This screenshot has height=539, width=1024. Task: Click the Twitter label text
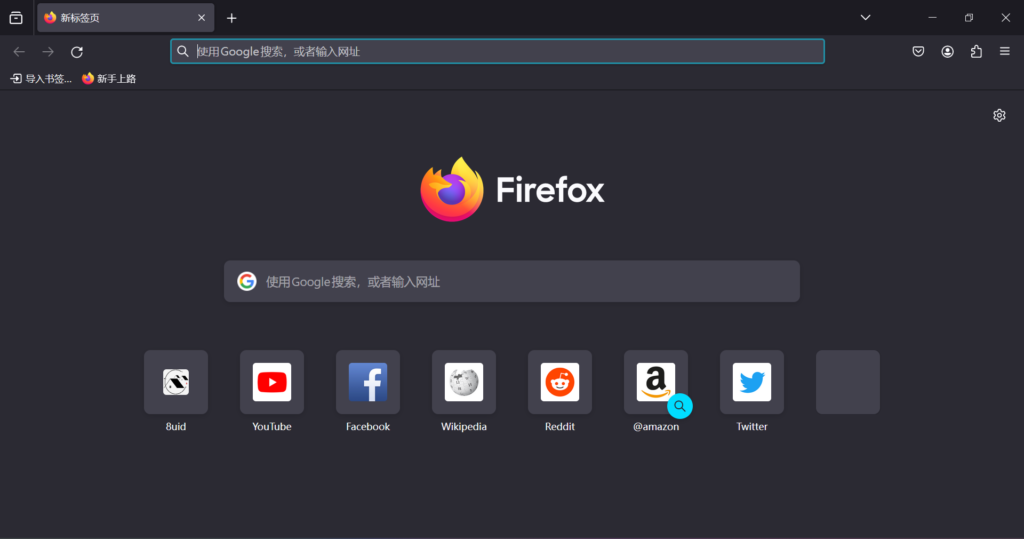click(x=752, y=427)
